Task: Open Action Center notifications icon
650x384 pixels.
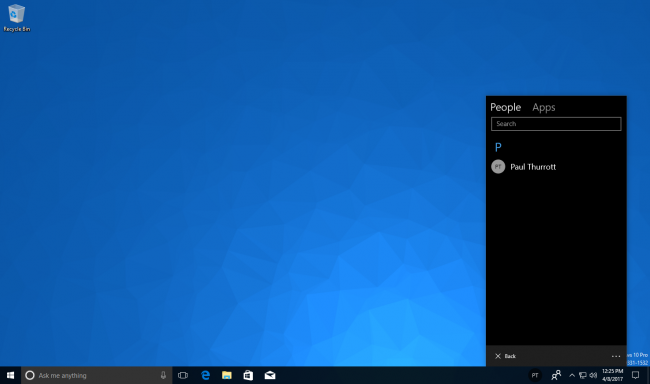Action: click(x=635, y=375)
